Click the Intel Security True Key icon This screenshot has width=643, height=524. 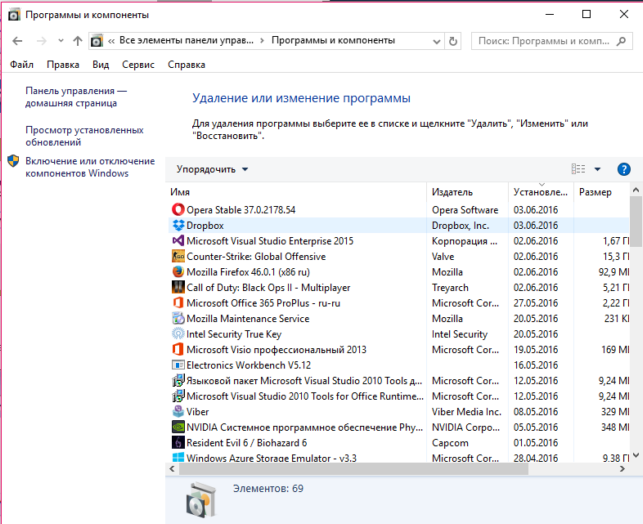click(178, 334)
